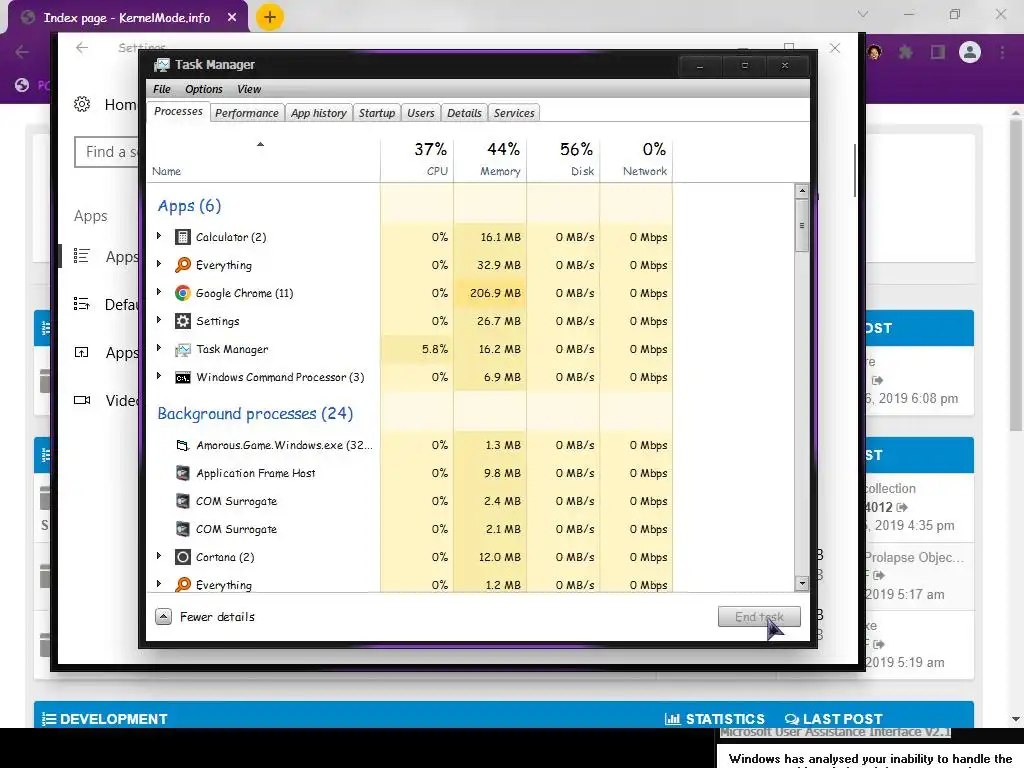
Task: Switch to the Details tab
Action: (x=464, y=113)
